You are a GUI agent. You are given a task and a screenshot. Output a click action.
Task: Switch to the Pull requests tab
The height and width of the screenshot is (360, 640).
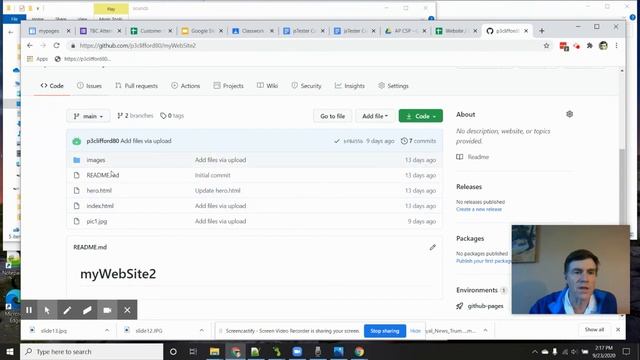click(136, 86)
